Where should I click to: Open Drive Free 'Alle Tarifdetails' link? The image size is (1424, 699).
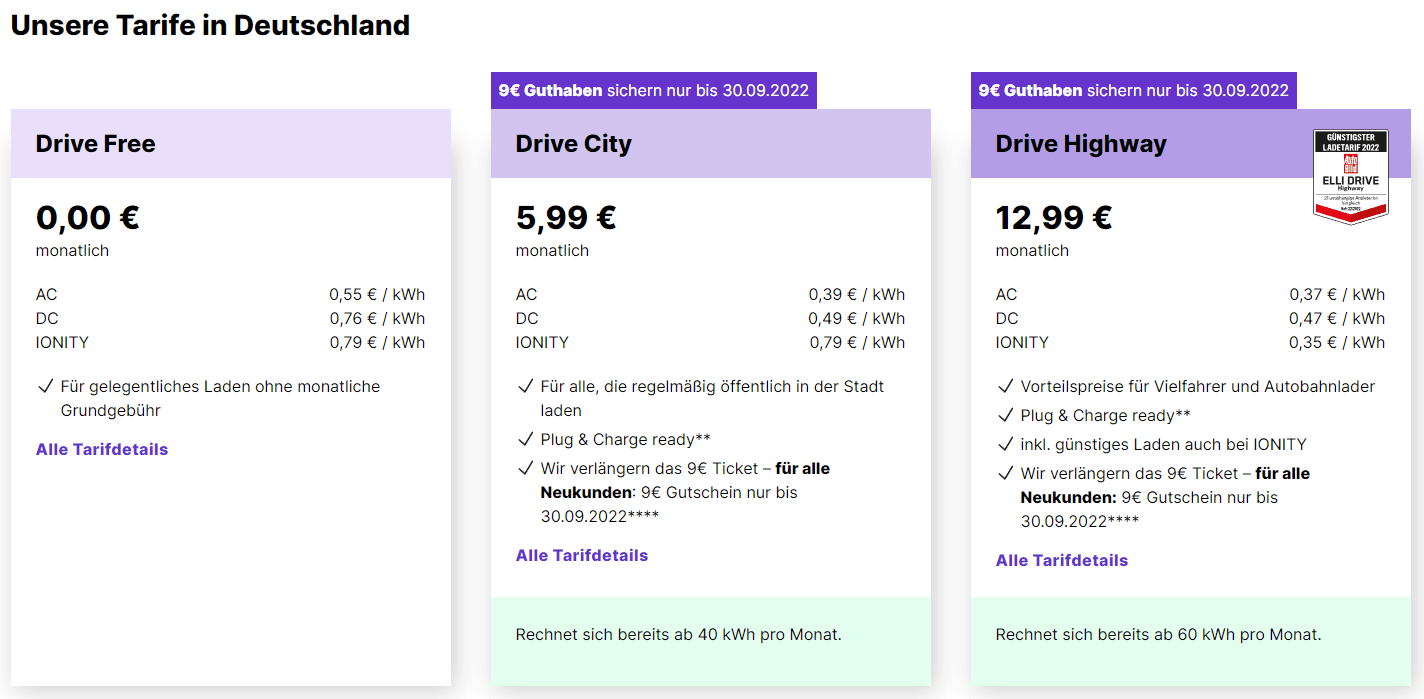coord(102,449)
